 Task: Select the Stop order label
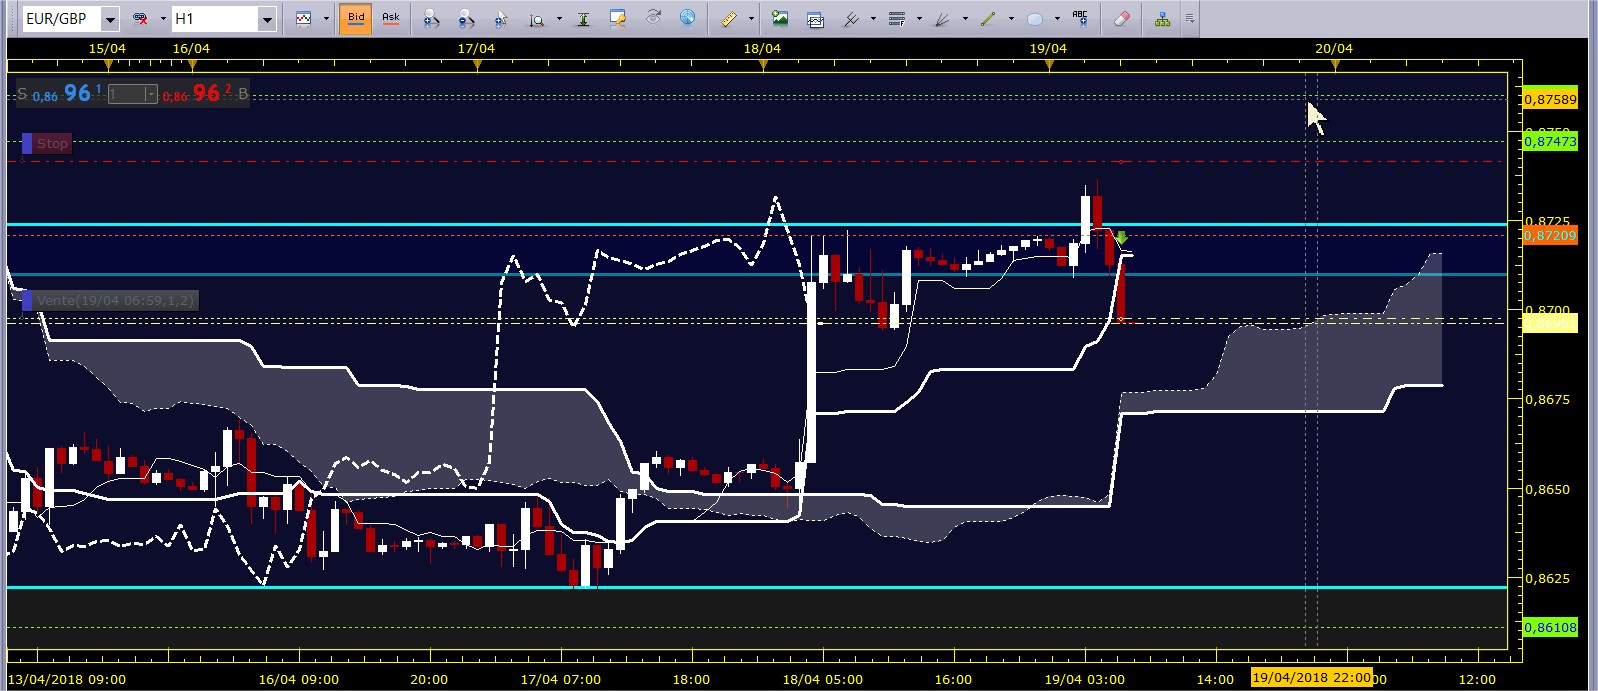click(x=46, y=144)
